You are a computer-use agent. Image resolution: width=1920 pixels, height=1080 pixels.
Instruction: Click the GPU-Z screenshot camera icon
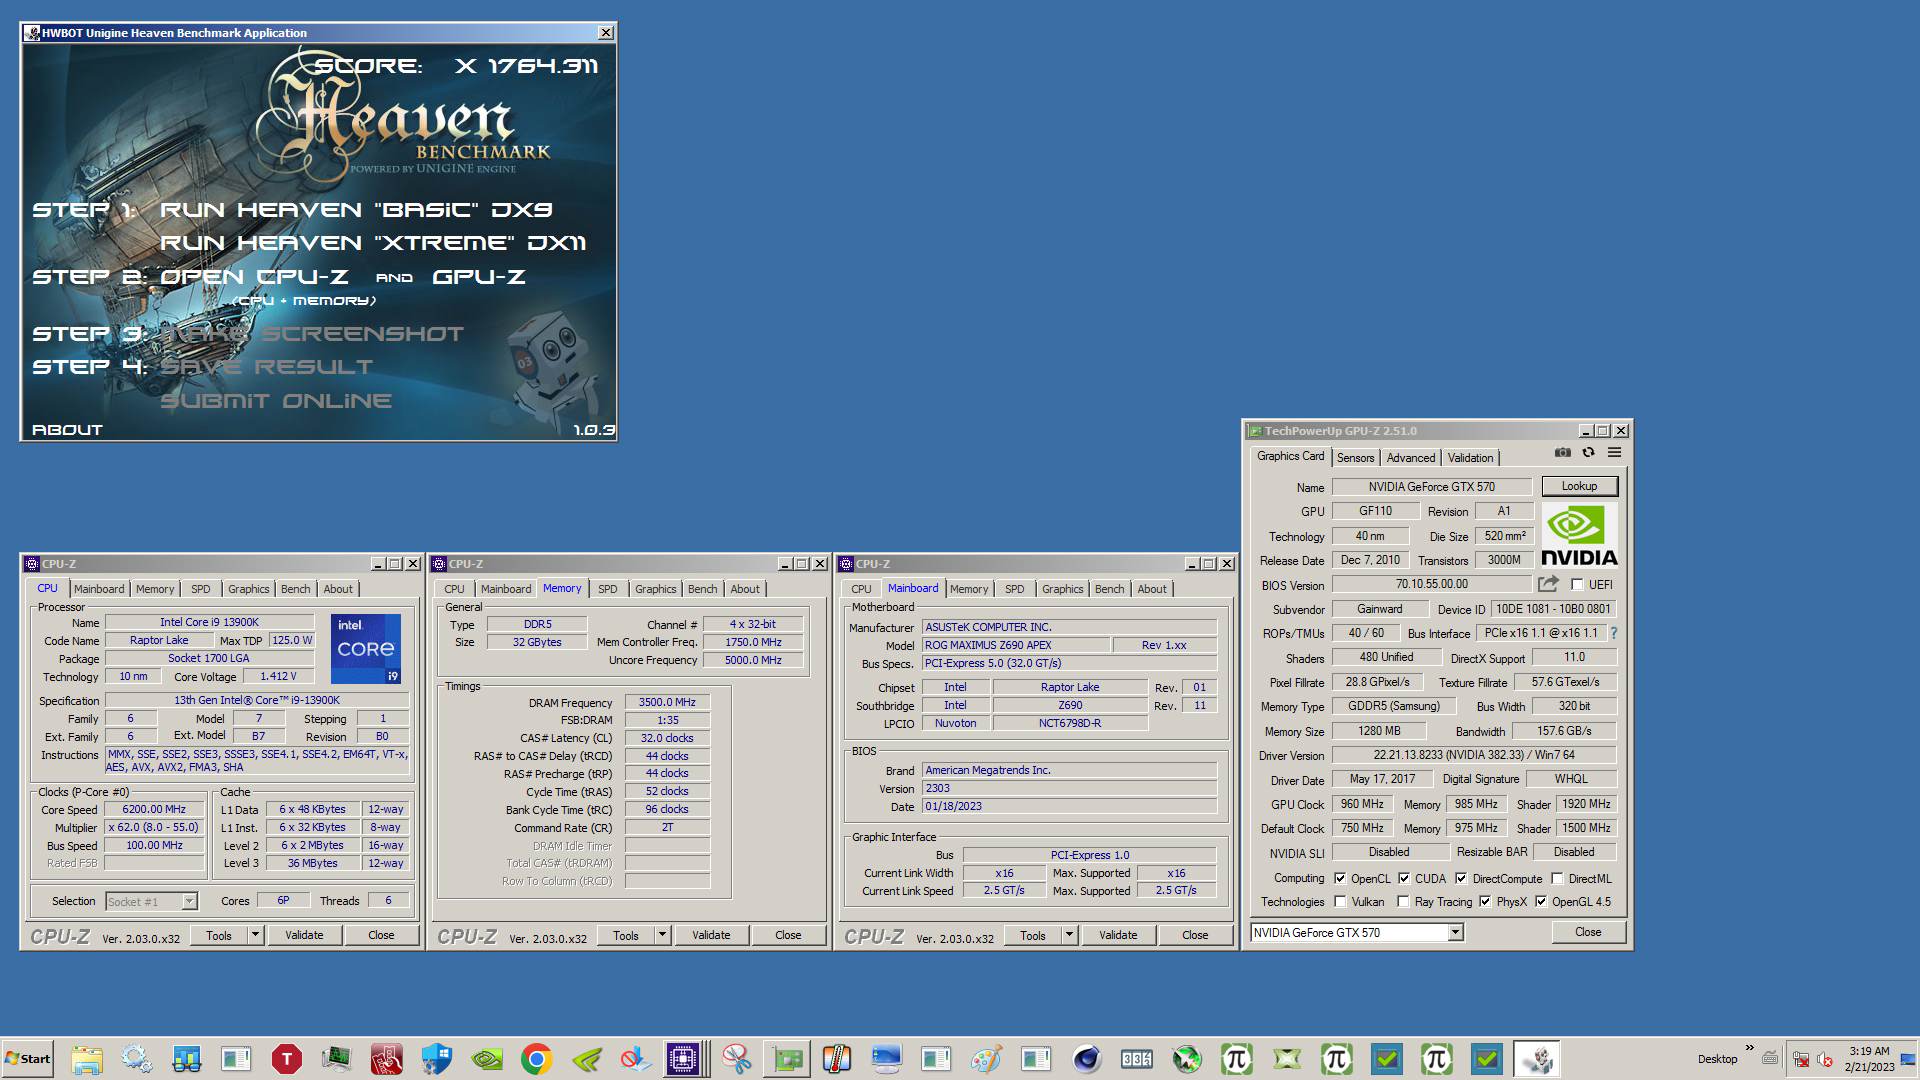tap(1563, 453)
